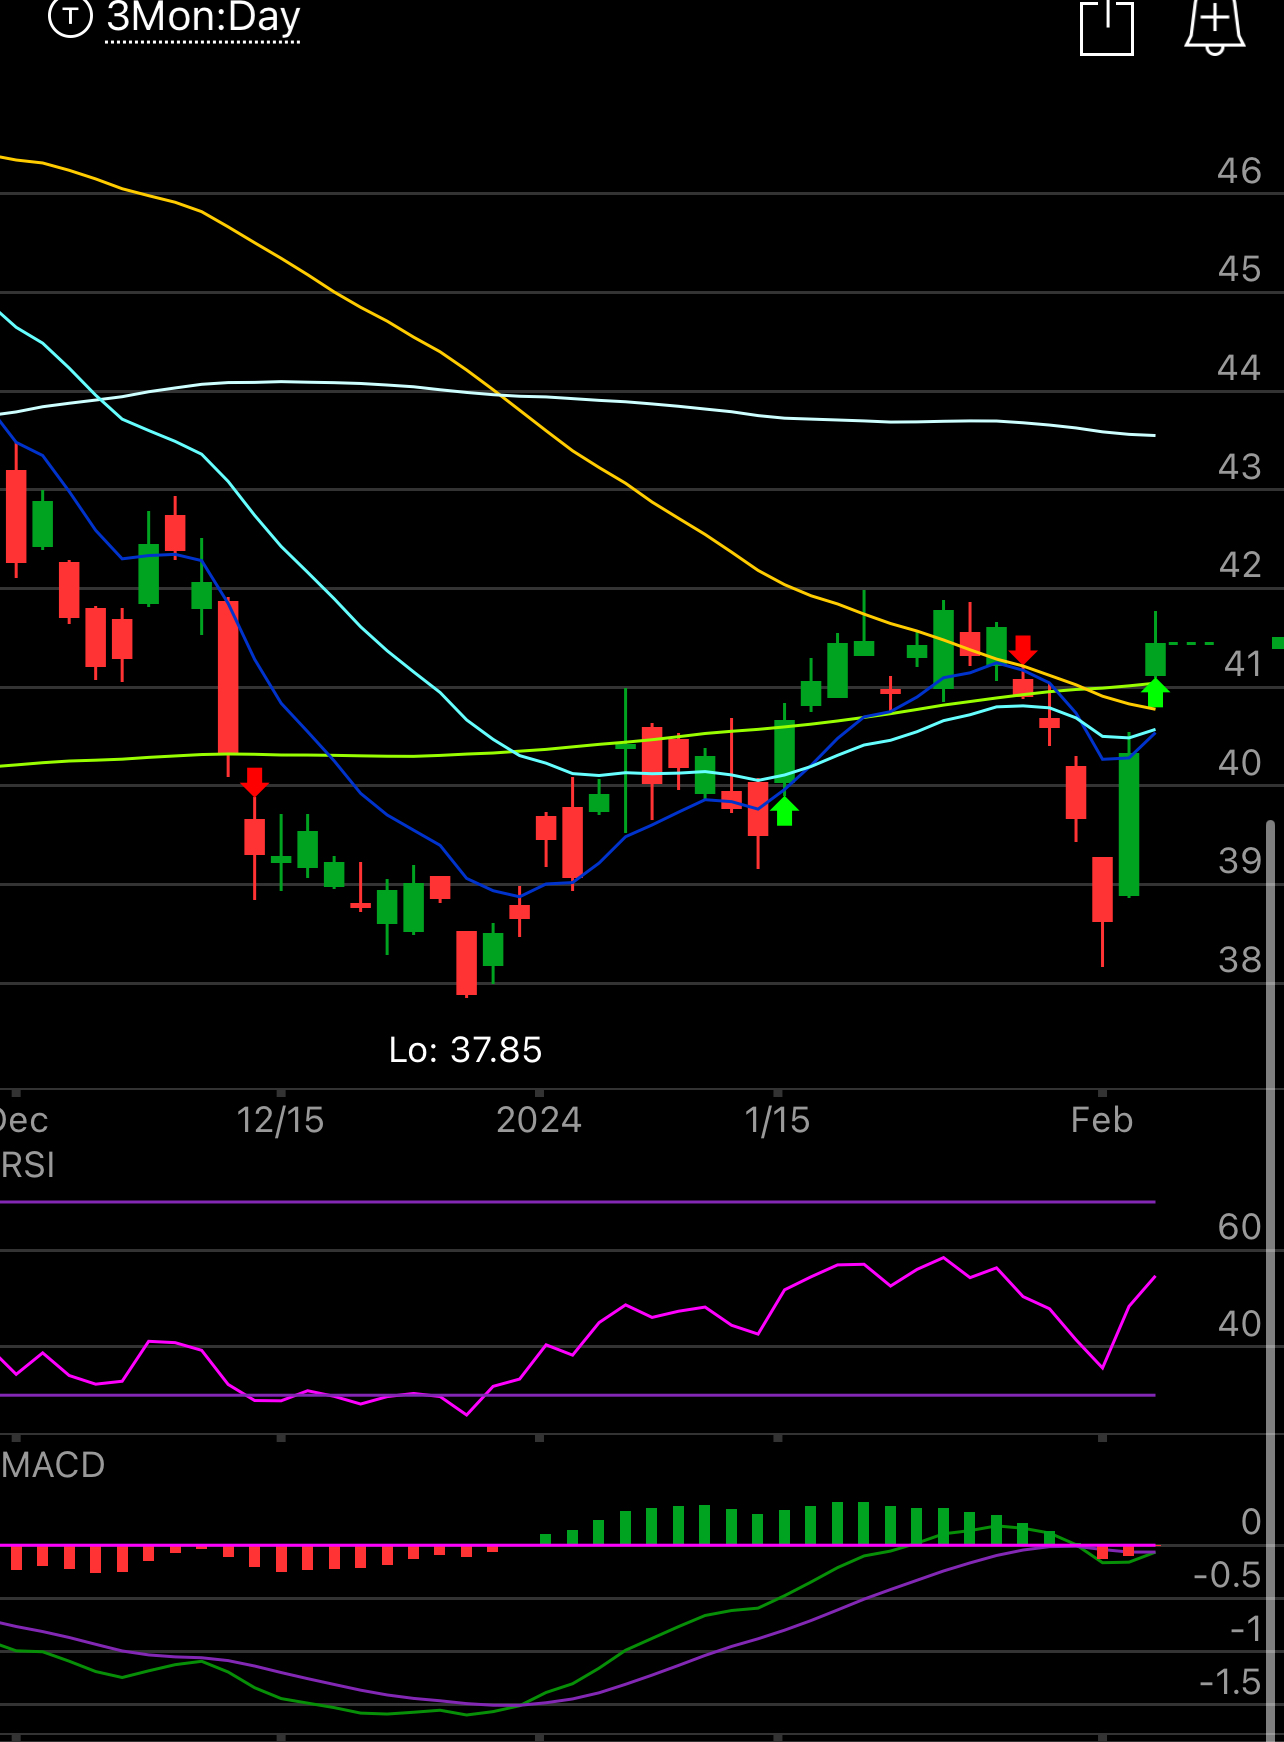Tap the red sell arrow near 12/15

(x=255, y=782)
